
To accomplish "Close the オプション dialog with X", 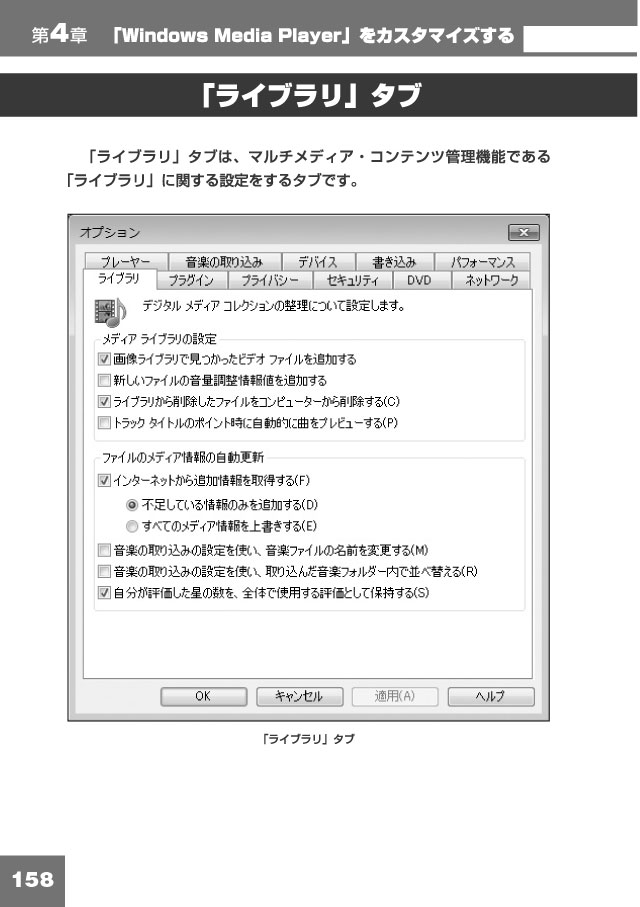I will (x=524, y=233).
